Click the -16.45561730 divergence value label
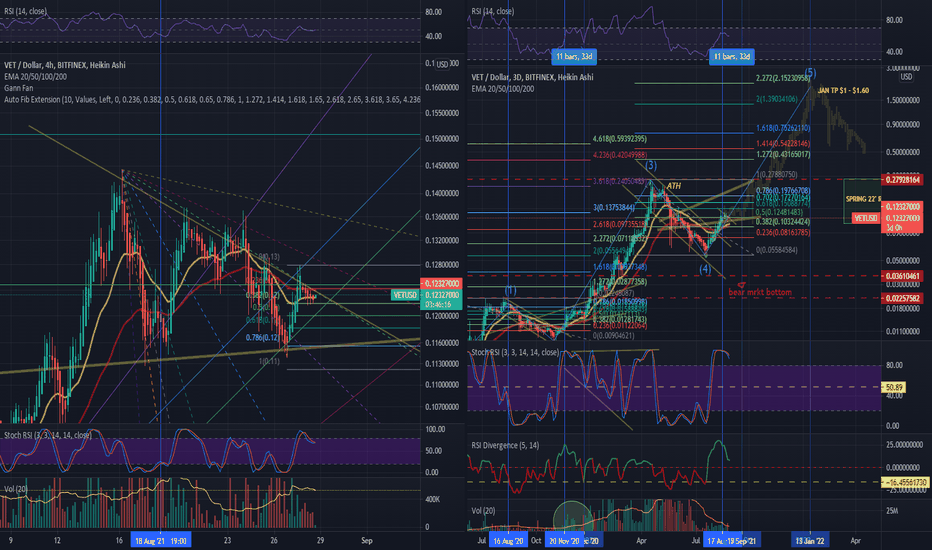The image size is (932, 550). 905,482
